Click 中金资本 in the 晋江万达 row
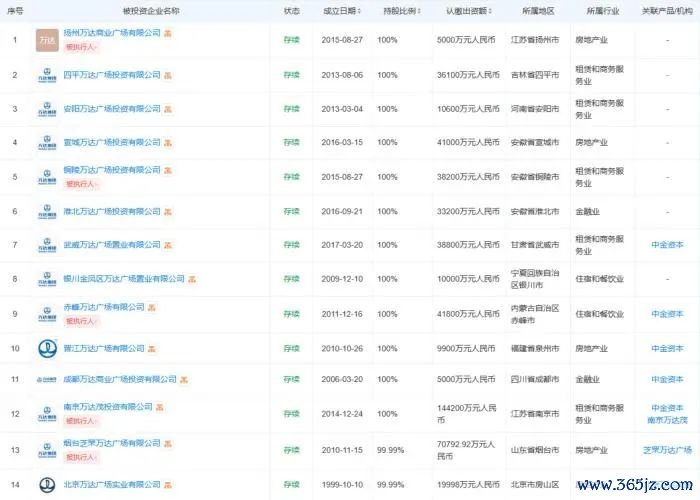The height and width of the screenshot is (500, 700). point(667,348)
